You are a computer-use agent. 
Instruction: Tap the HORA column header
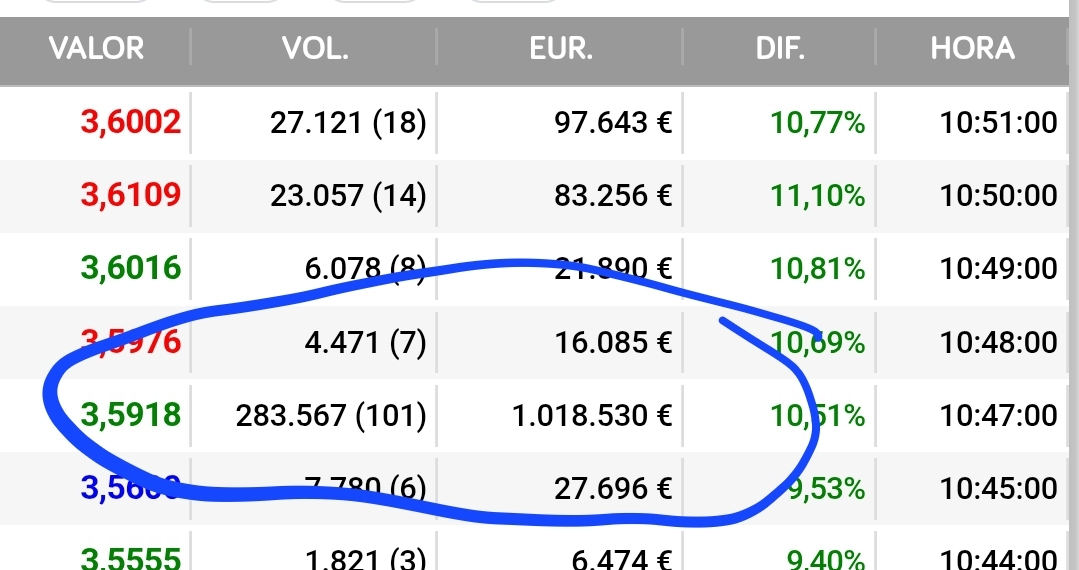(972, 49)
